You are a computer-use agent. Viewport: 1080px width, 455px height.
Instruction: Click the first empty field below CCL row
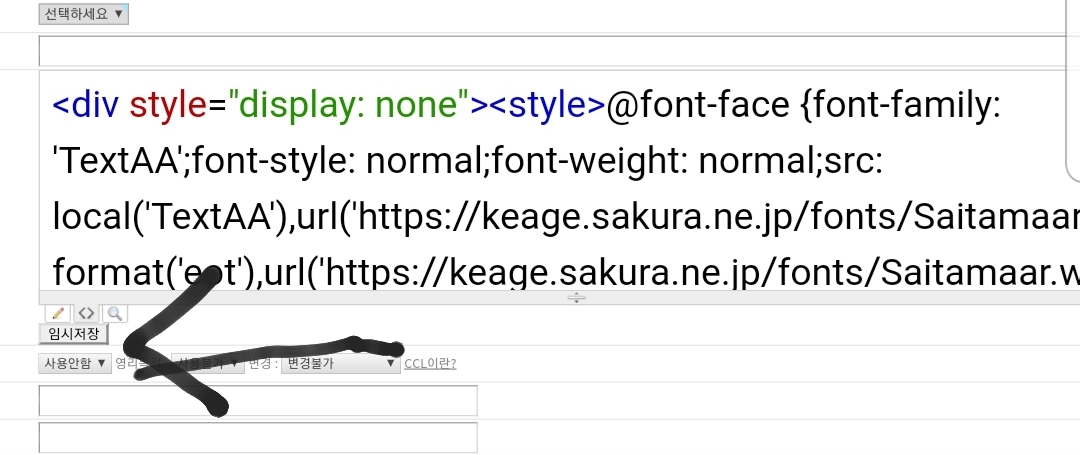point(257,400)
